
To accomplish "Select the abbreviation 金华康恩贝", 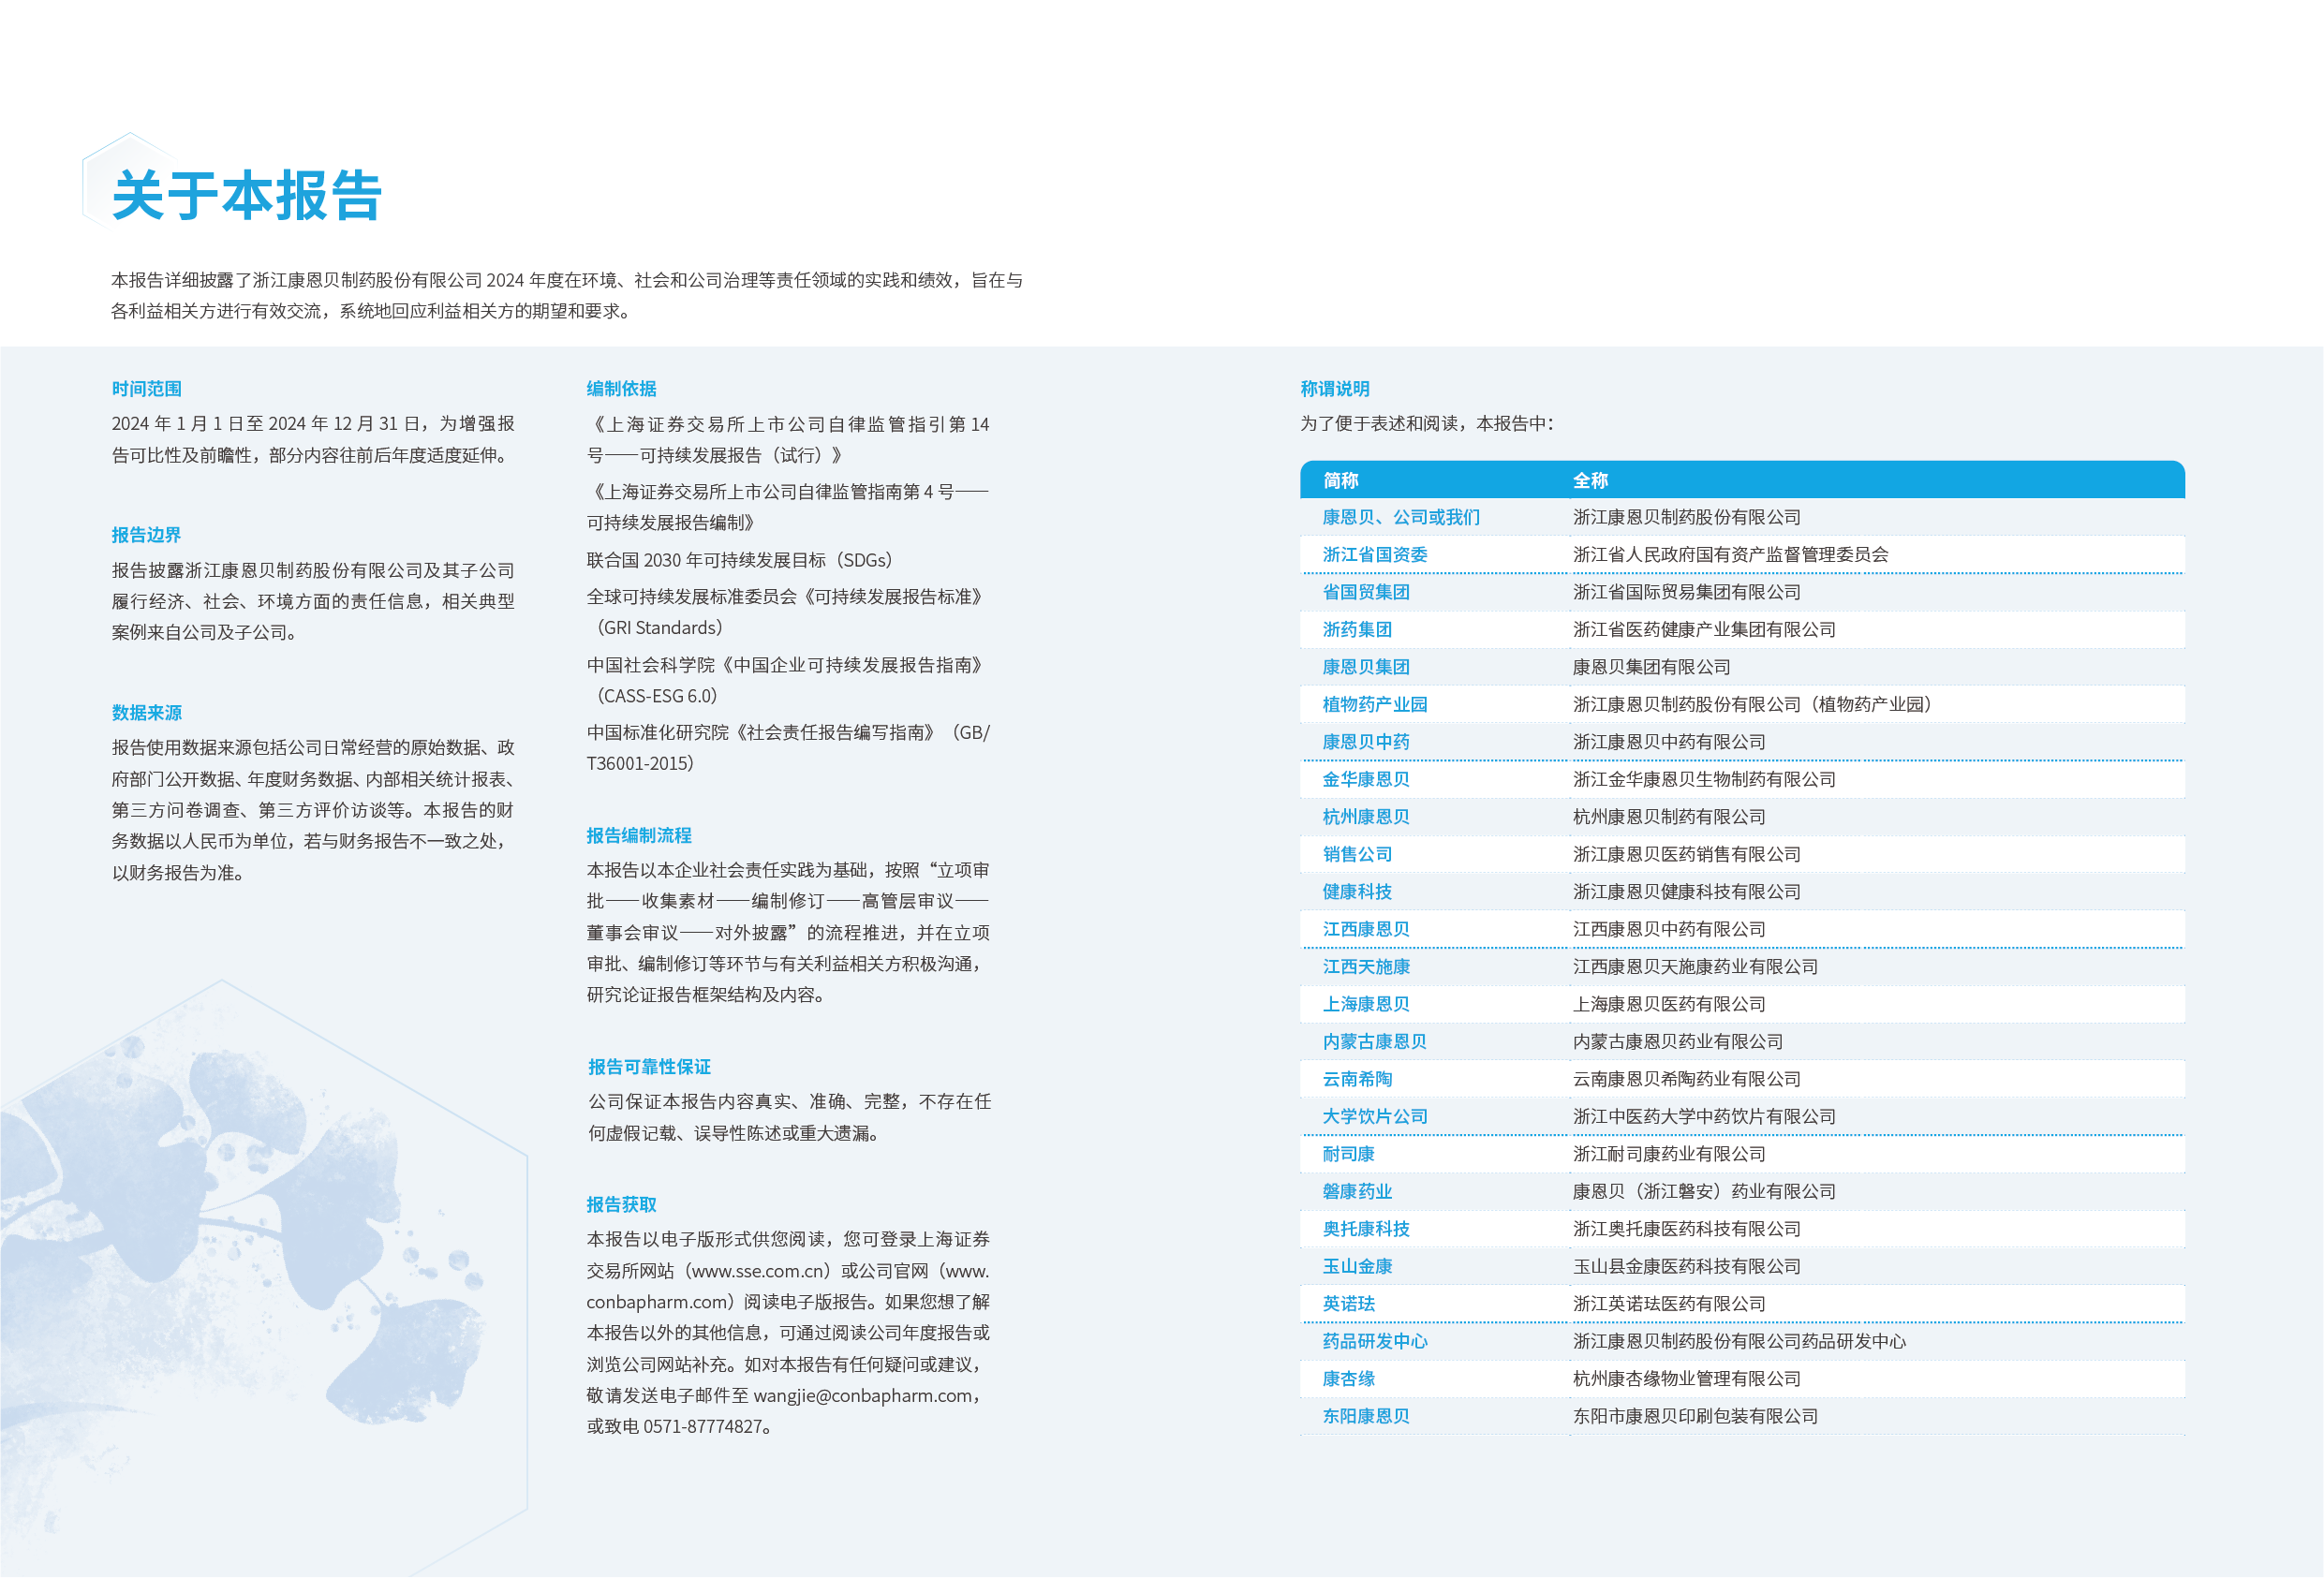I will tap(1366, 780).
